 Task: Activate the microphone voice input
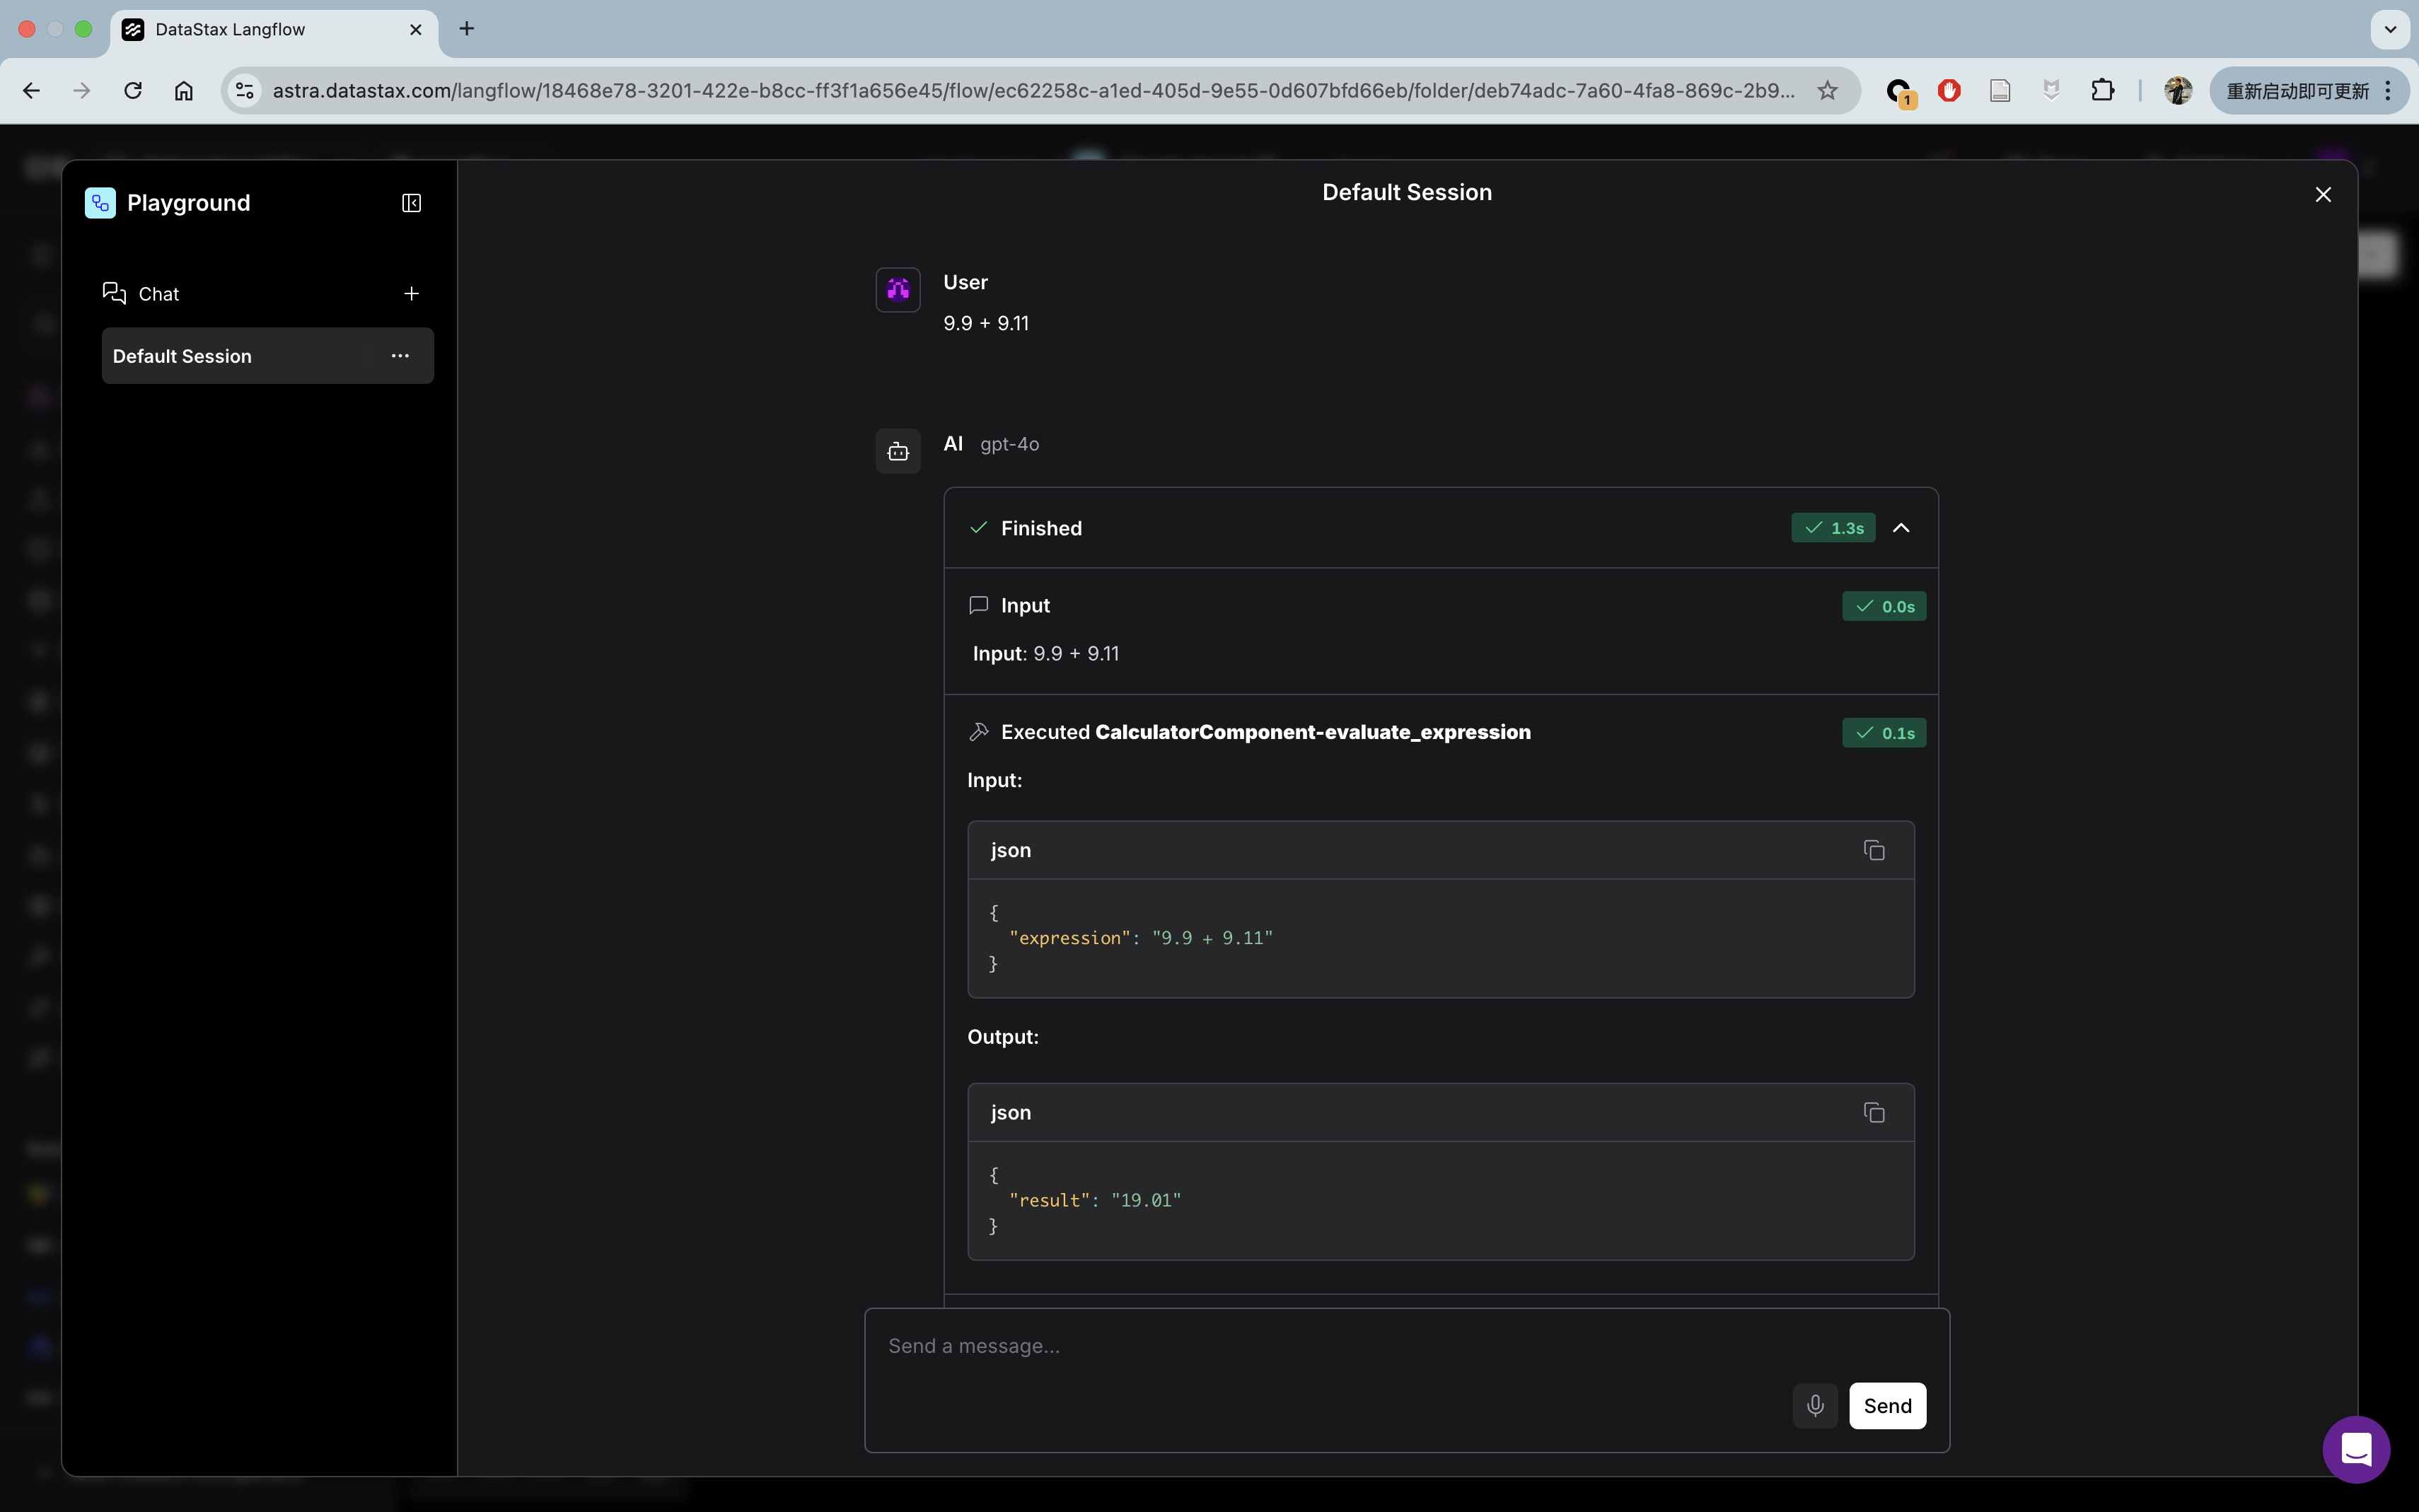[1815, 1406]
